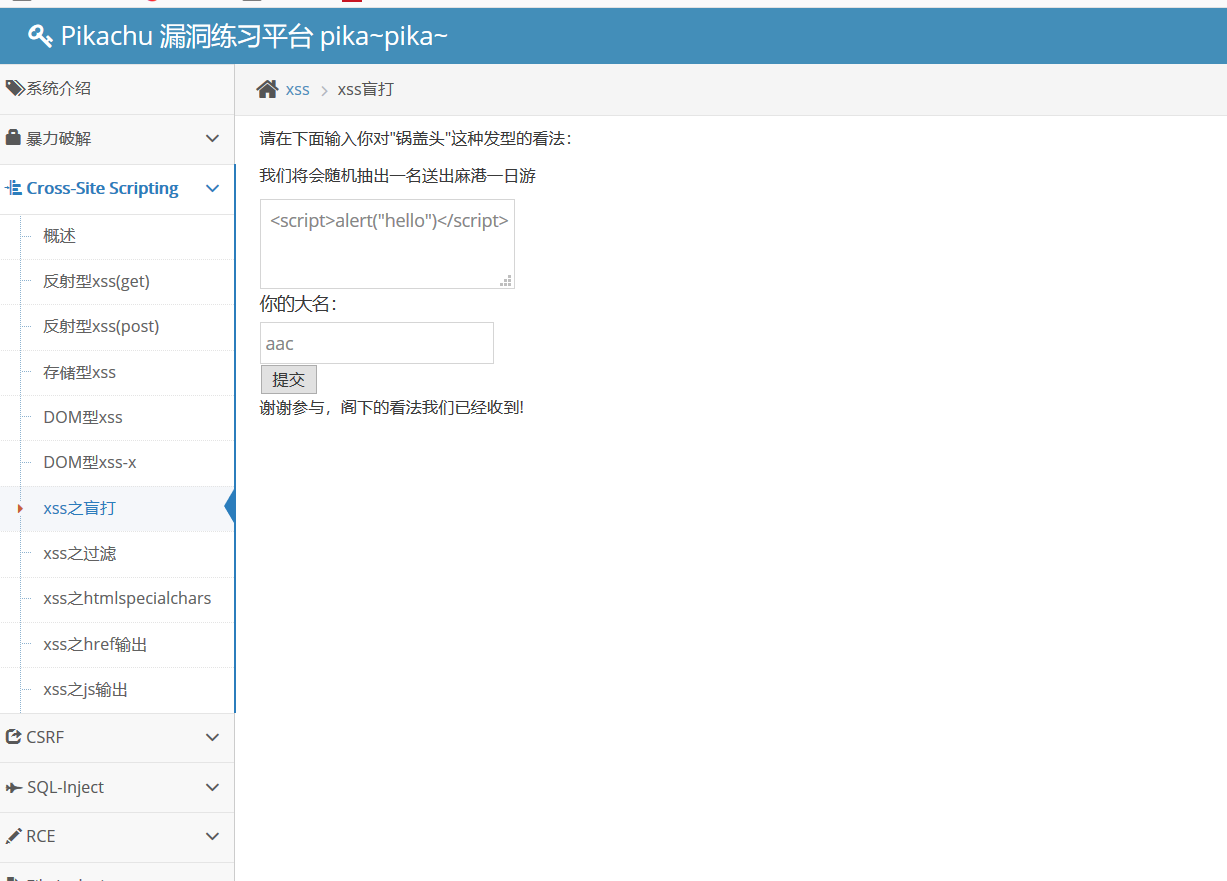Open the CSRF menu item
Screen dimensions: 1227x881
117,738
